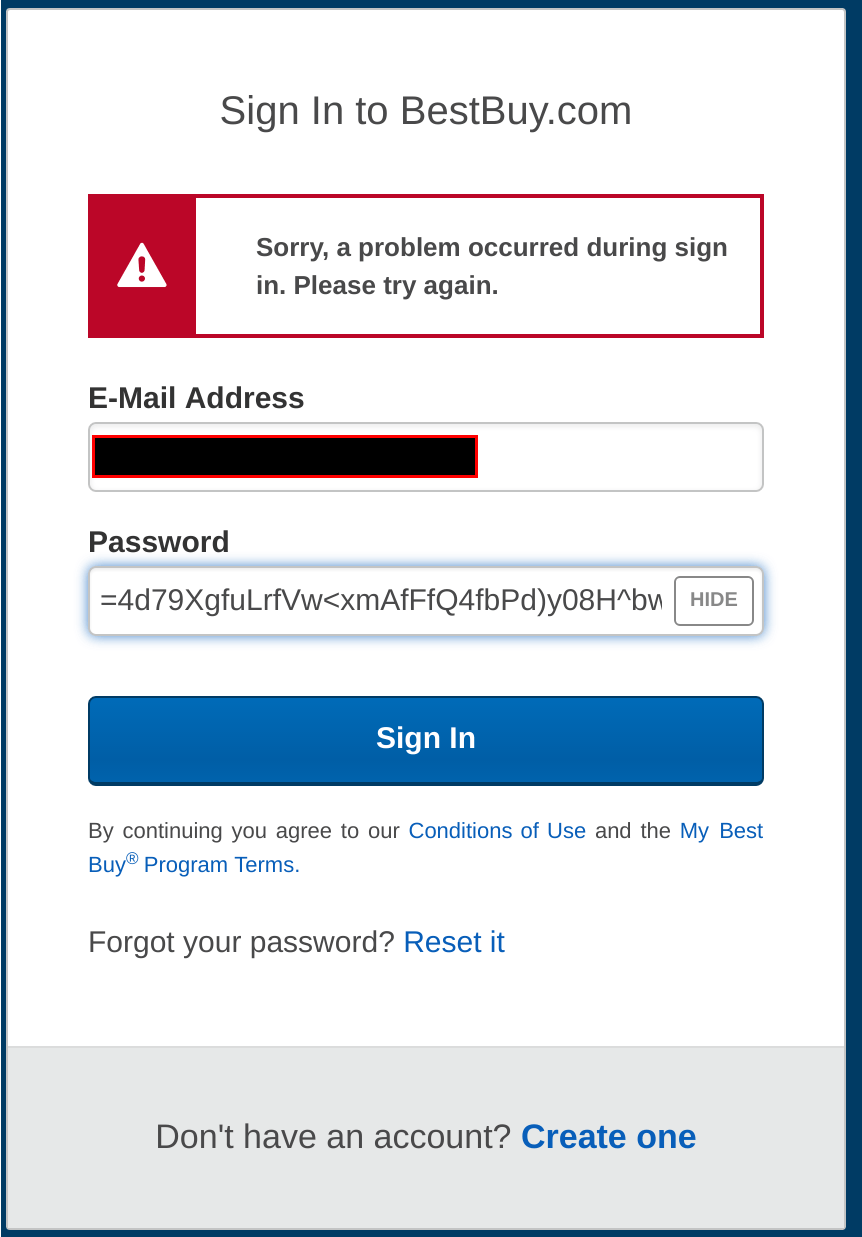The width and height of the screenshot is (862, 1237).
Task: Click the blacked-out email address text
Action: (285, 457)
